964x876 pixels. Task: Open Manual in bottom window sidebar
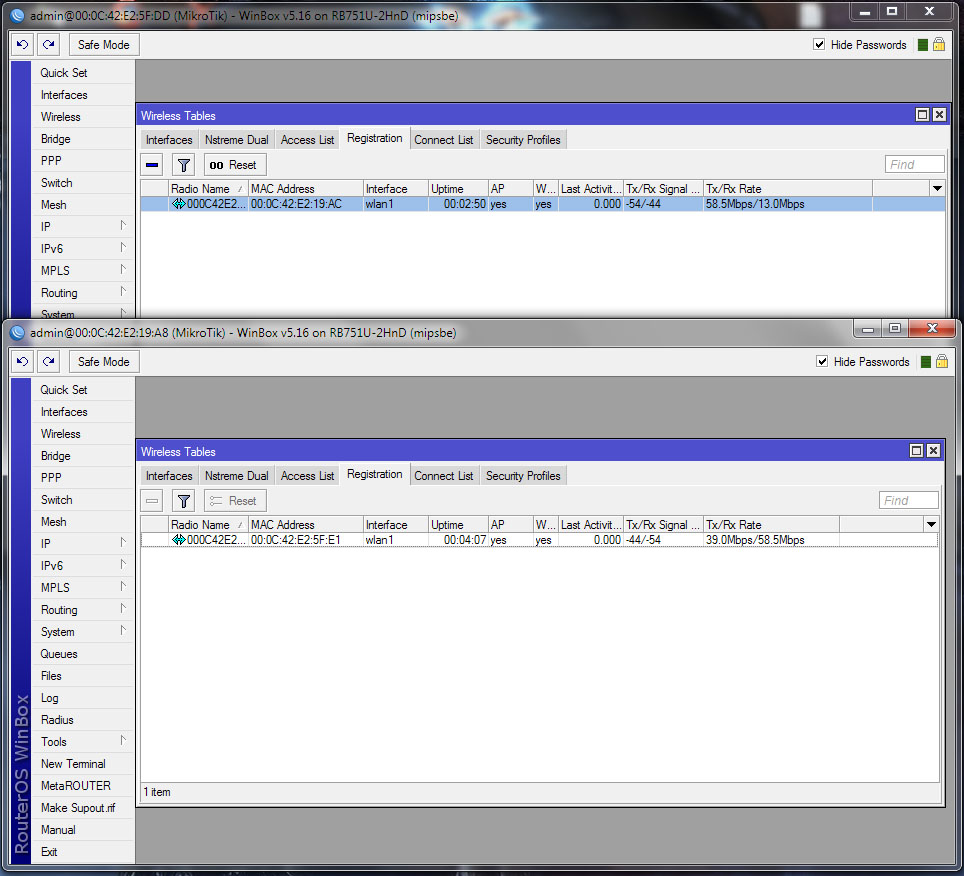tap(58, 829)
